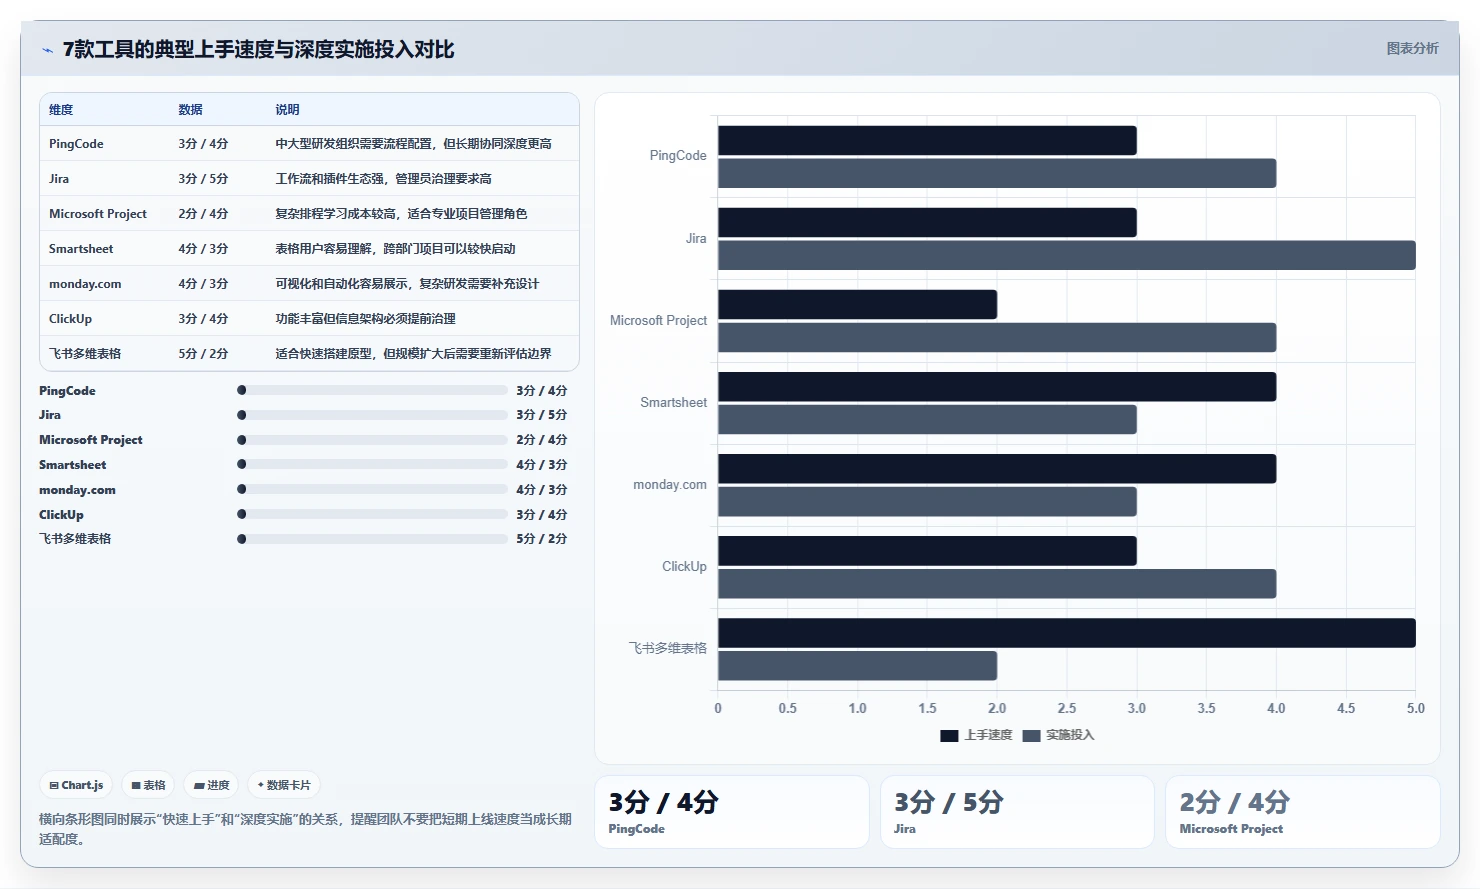This screenshot has width=1480, height=889.
Task: Open the Jira 3分 / 5分 data card
Action: (1017, 812)
